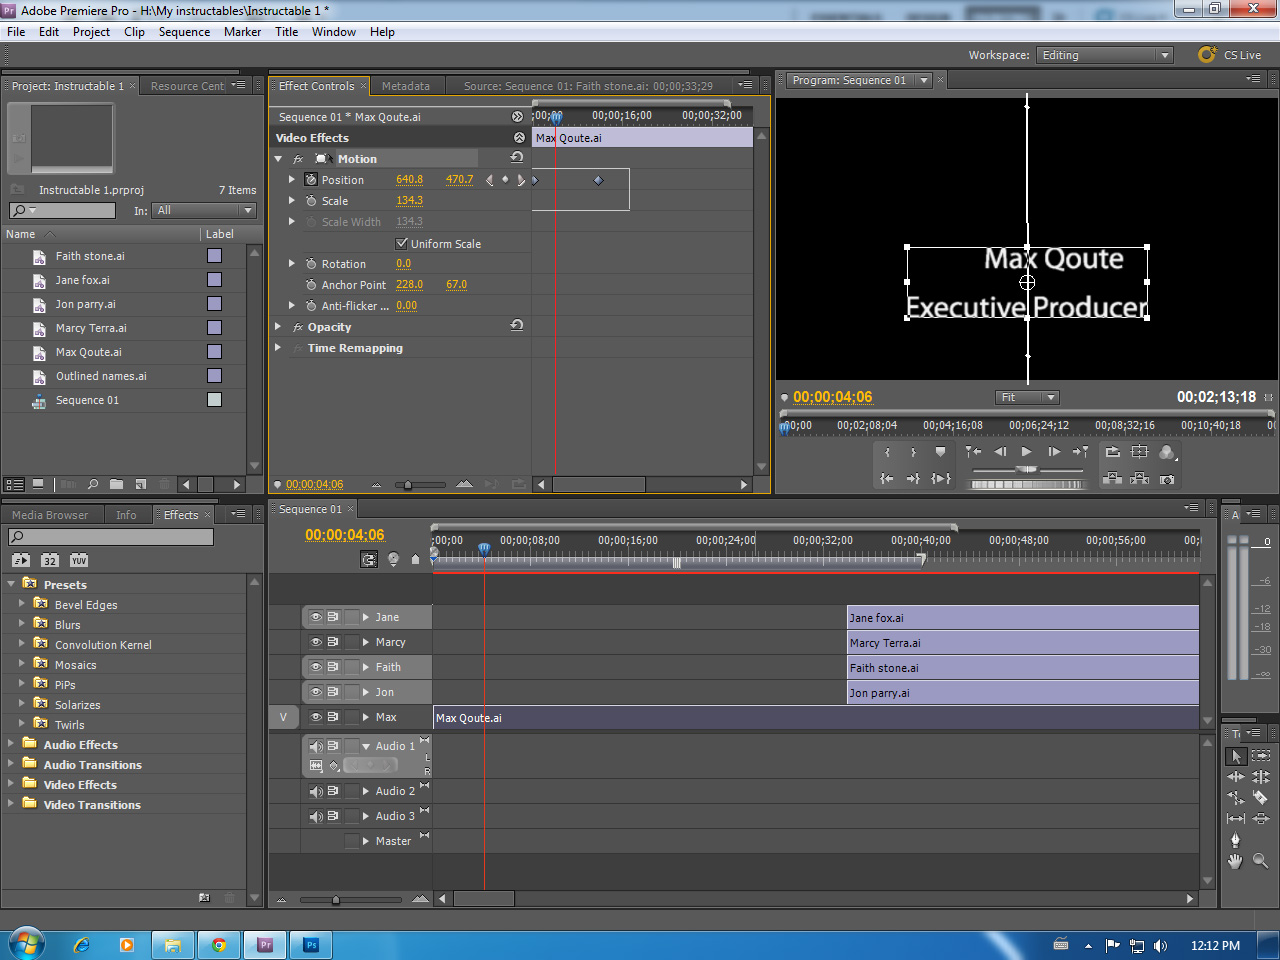Image resolution: width=1280 pixels, height=960 pixels.
Task: Export a frame from the Program monitor
Action: click(x=1167, y=479)
